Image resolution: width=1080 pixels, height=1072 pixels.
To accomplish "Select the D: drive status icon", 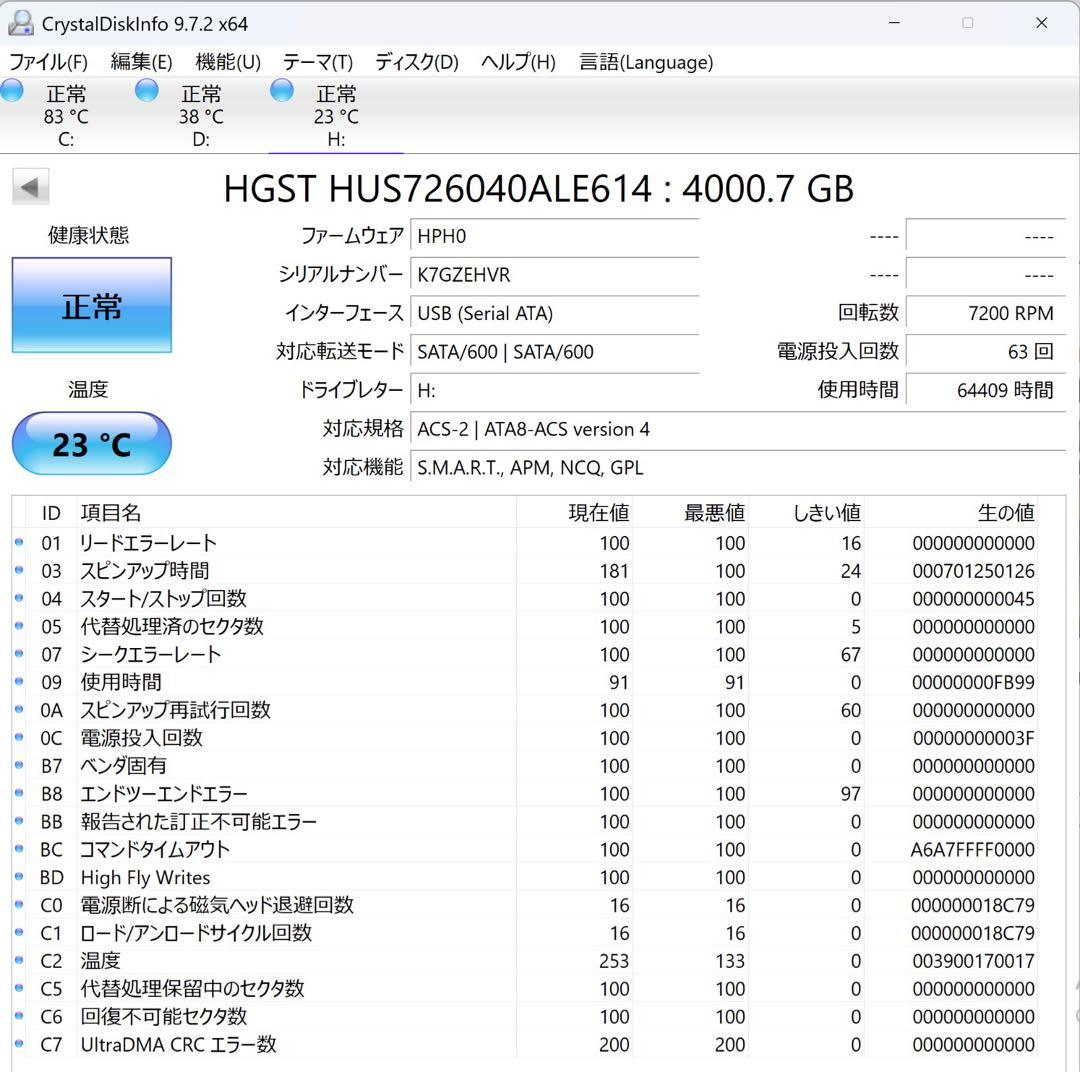I will pyautogui.click(x=146, y=90).
